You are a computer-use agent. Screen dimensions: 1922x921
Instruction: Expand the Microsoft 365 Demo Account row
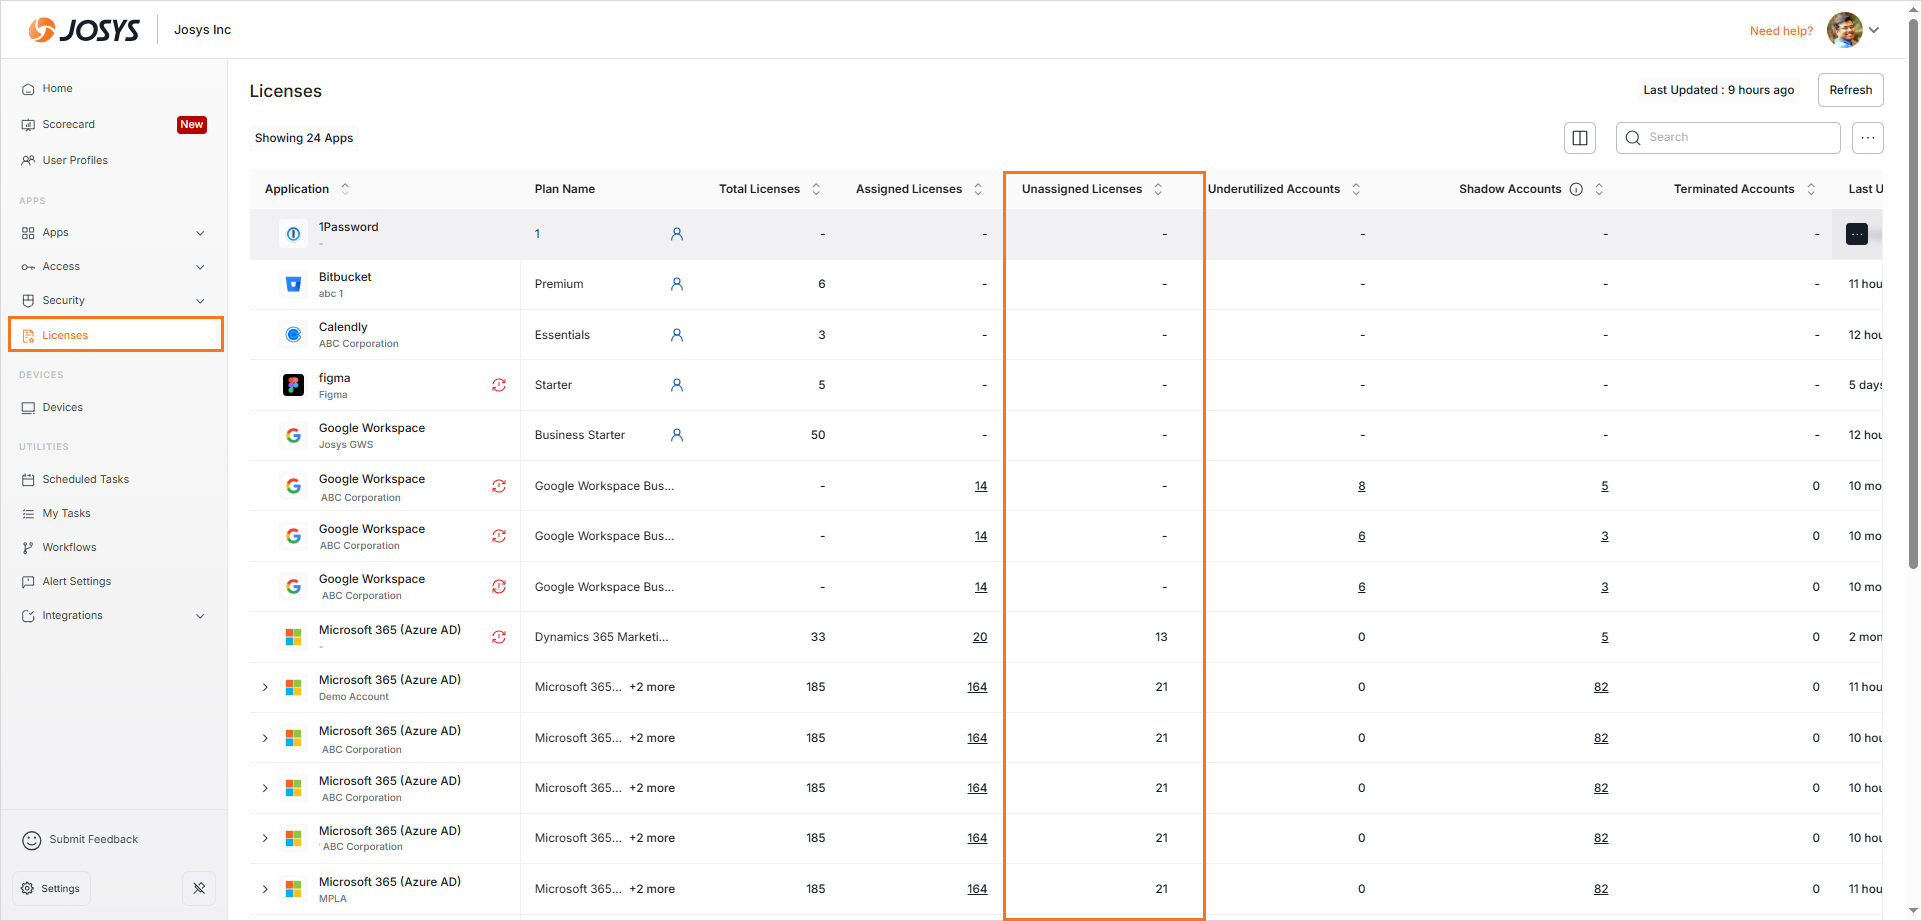click(x=265, y=687)
